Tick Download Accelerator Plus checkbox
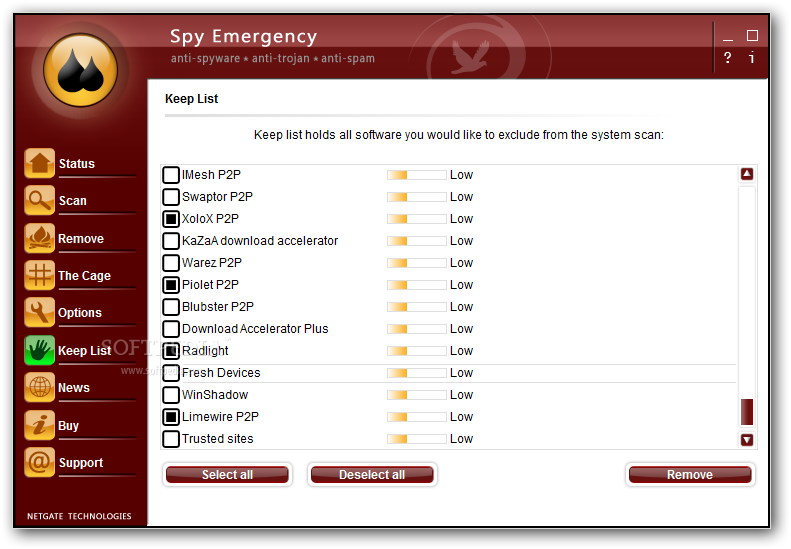The height and width of the screenshot is (549, 791). point(171,328)
